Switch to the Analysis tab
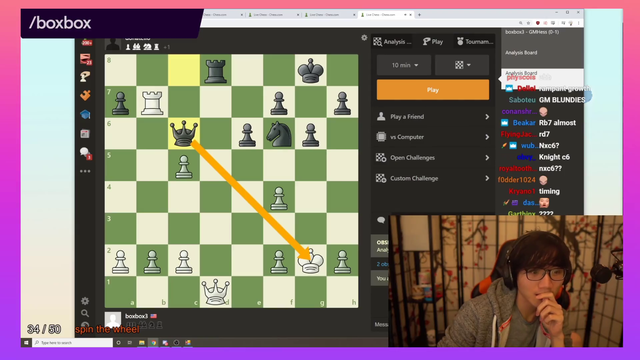Image resolution: width=640 pixels, height=360 pixels. [393, 42]
